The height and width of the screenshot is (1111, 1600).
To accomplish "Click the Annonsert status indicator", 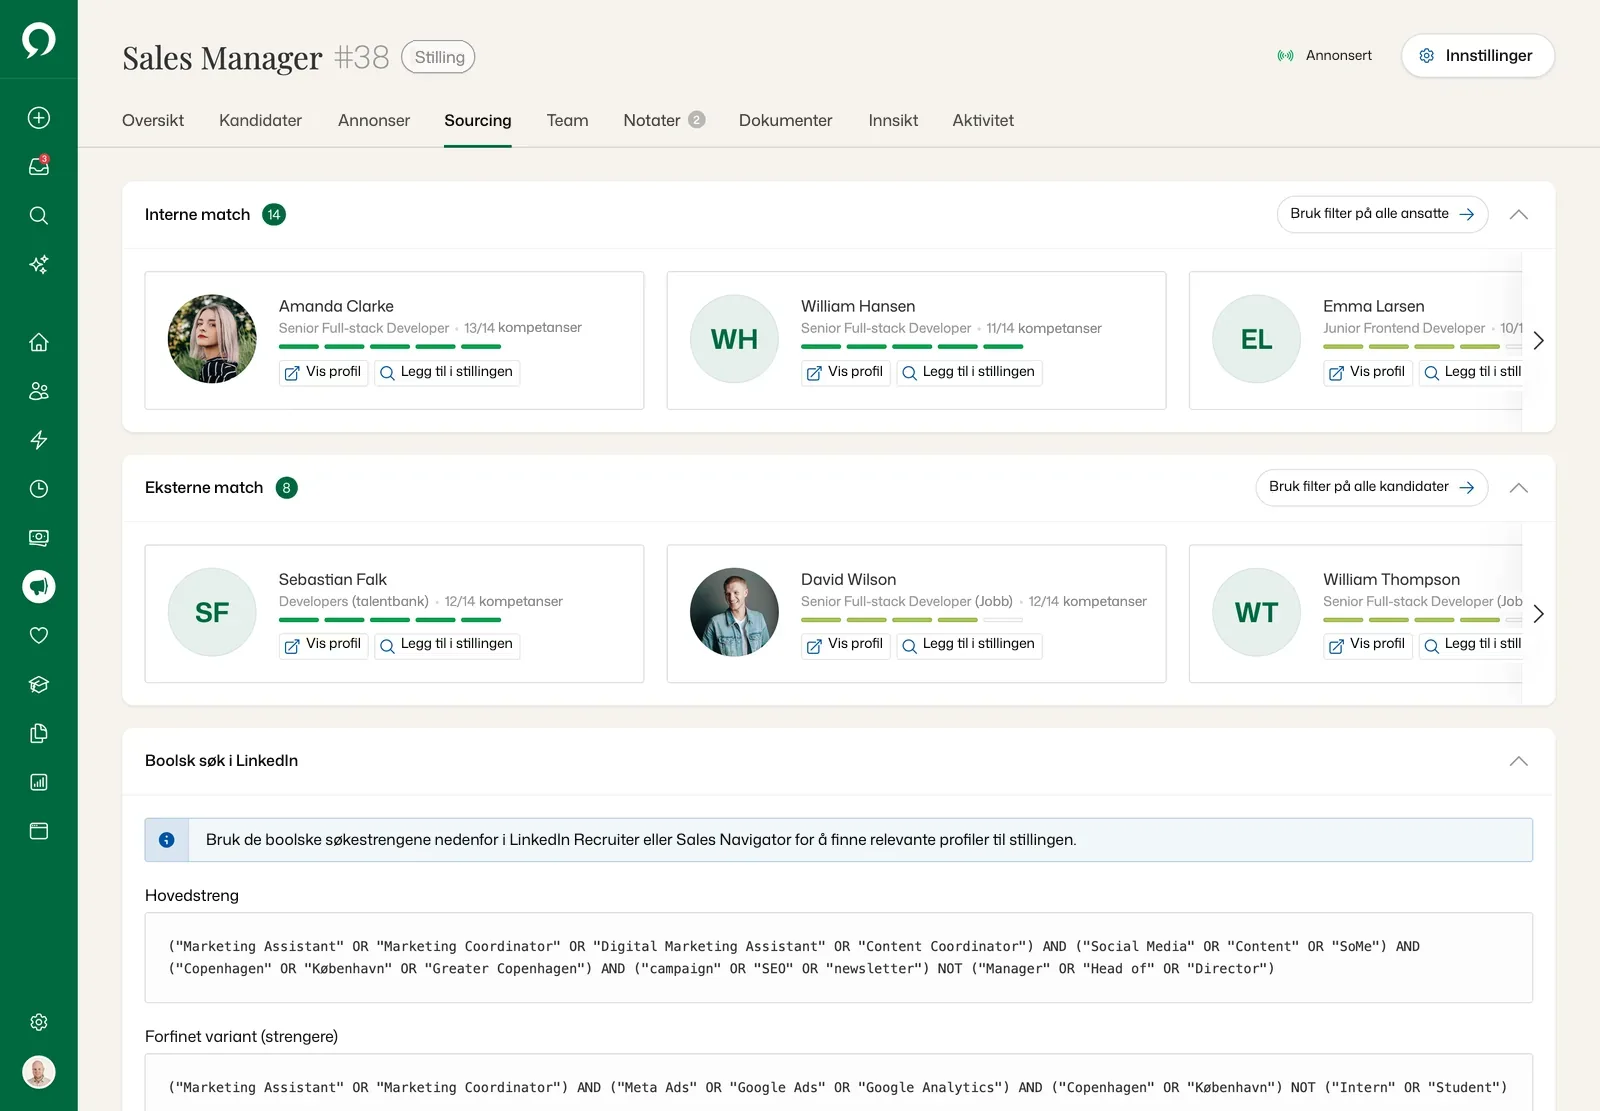I will [x=1324, y=56].
